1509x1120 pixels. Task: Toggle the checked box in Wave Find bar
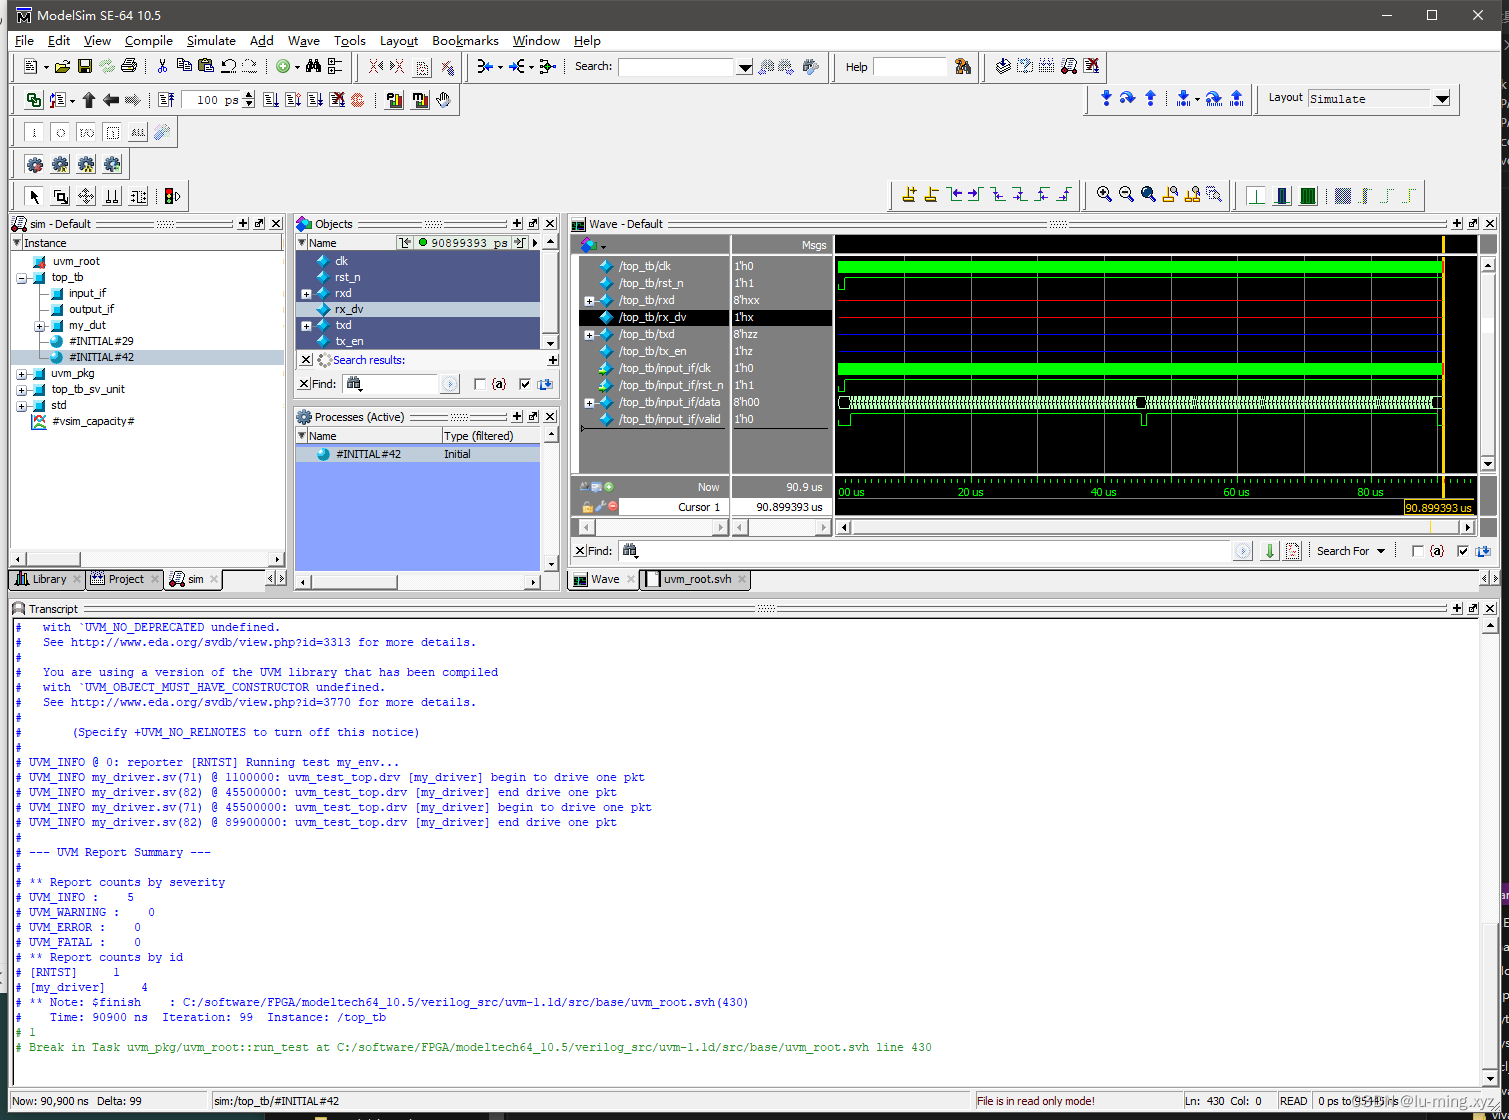pos(1463,551)
